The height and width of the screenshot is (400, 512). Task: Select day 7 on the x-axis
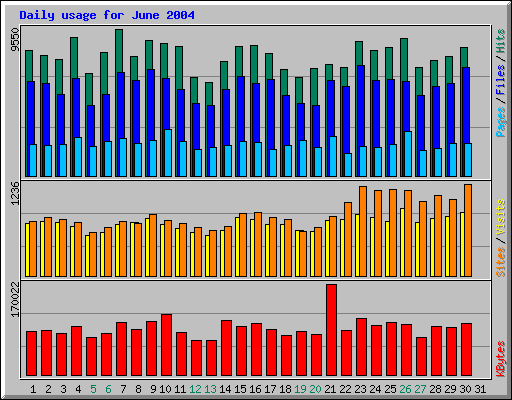(x=123, y=389)
